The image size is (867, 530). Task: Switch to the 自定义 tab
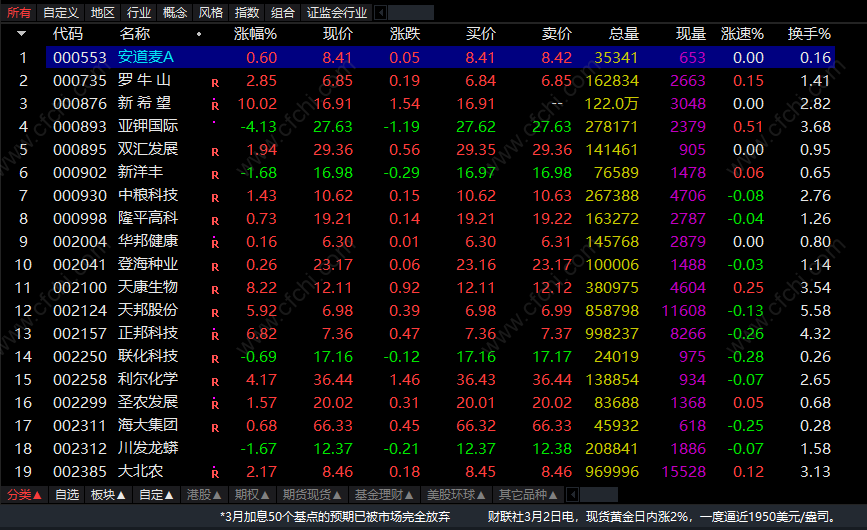(x=61, y=12)
